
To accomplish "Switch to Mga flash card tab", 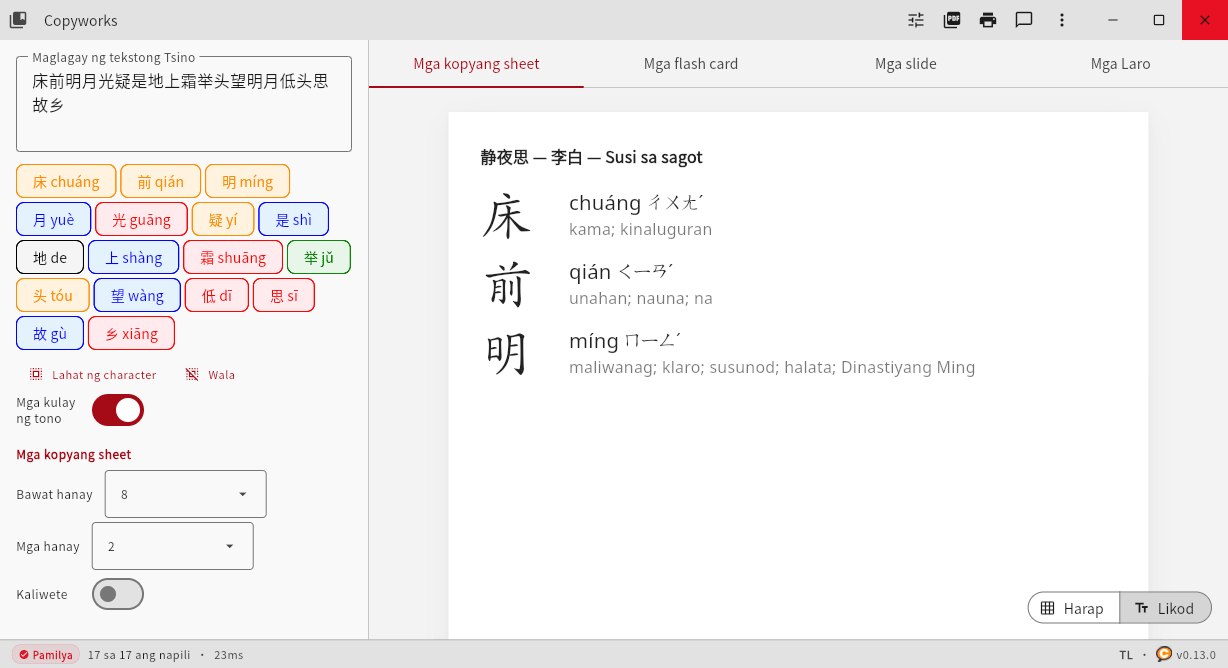I will click(691, 64).
